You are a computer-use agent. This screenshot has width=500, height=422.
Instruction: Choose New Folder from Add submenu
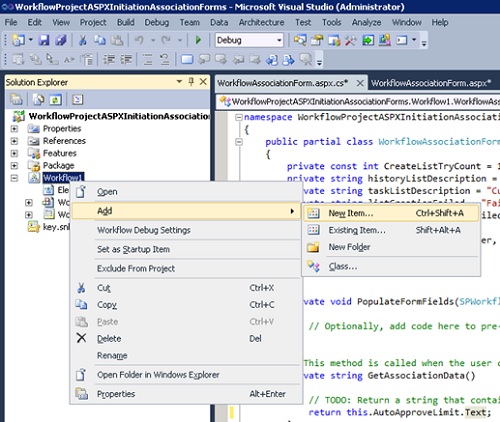coord(391,247)
